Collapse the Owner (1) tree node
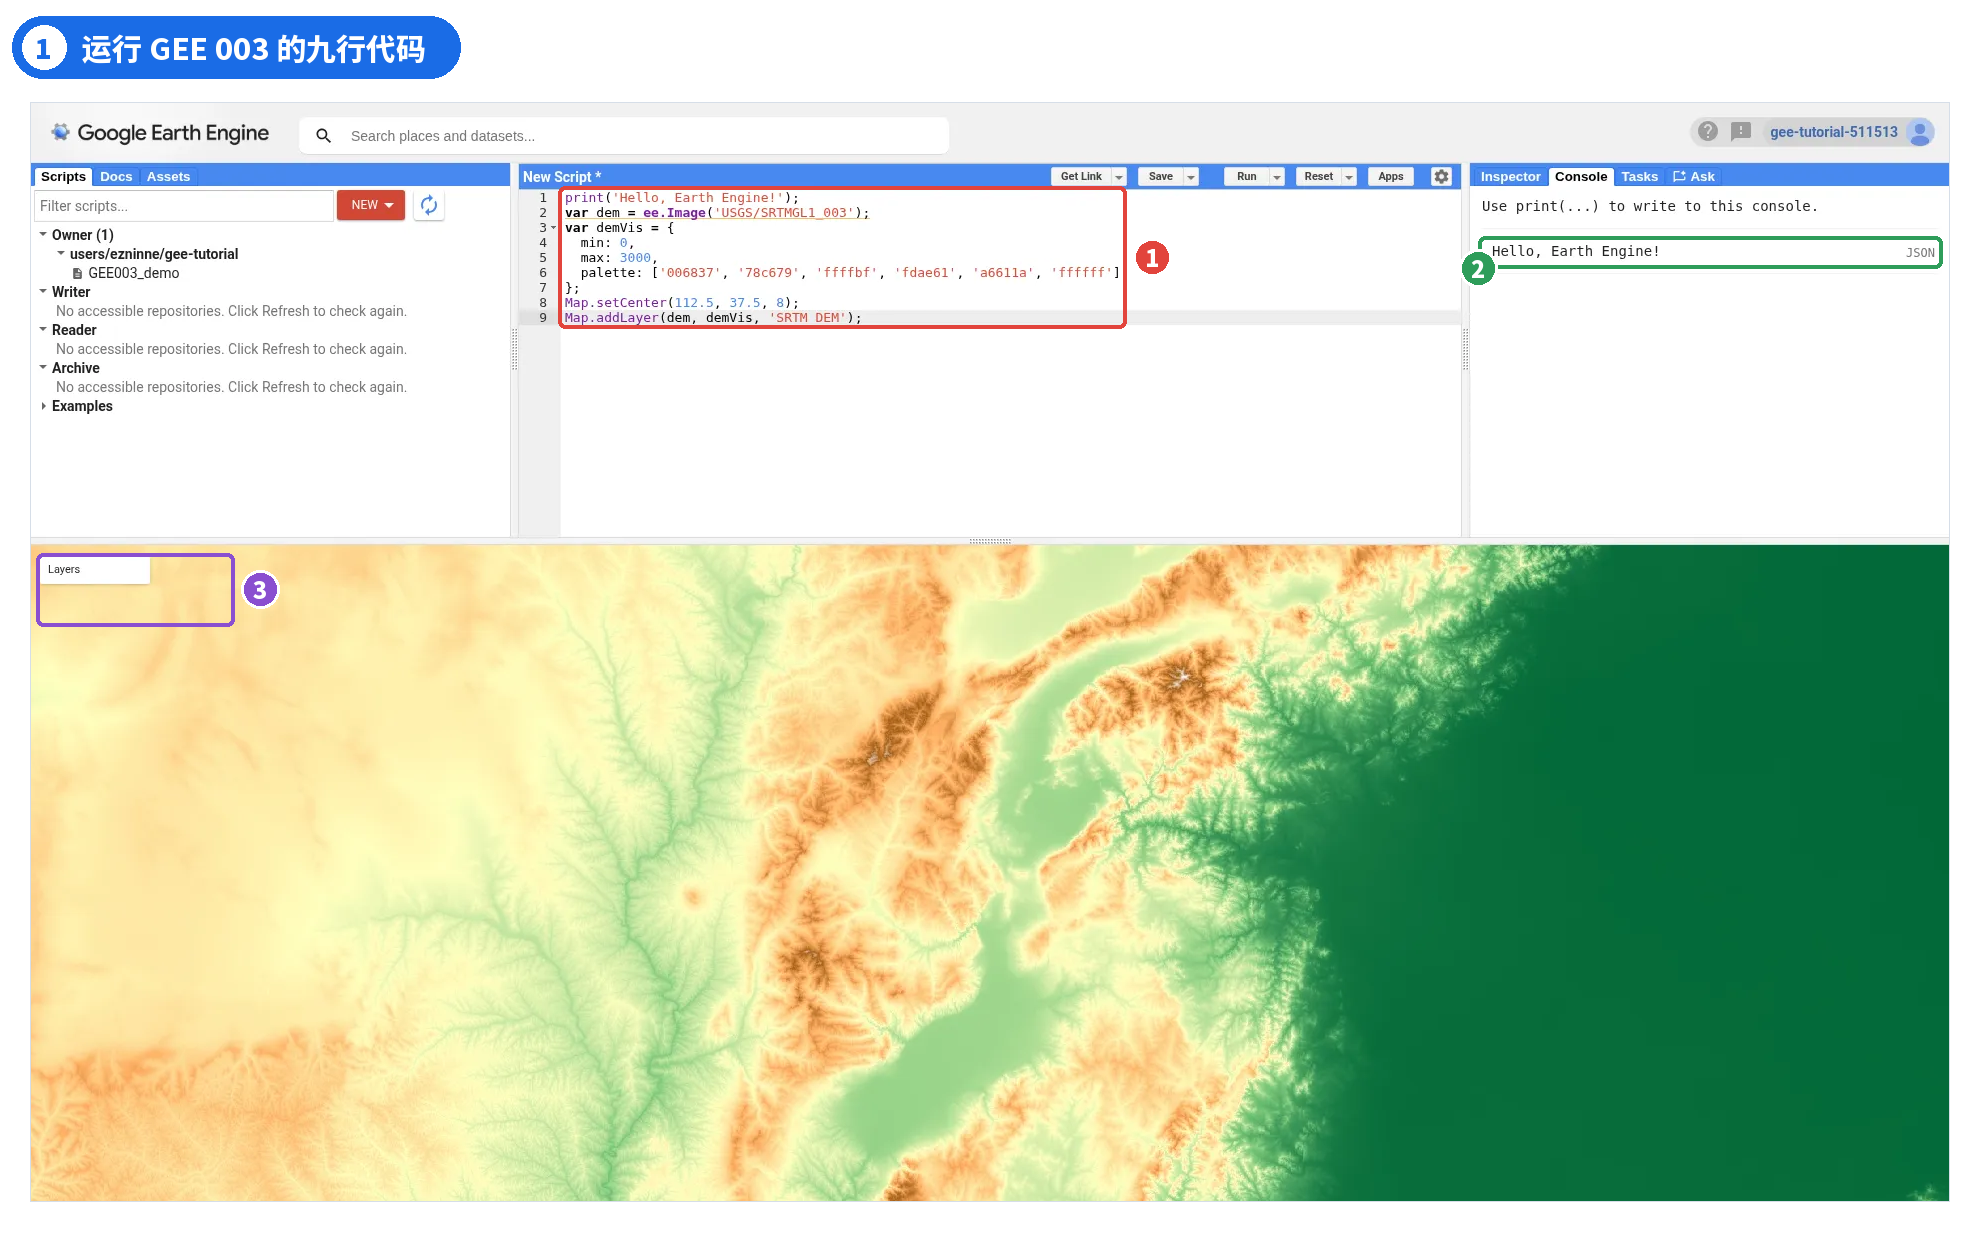Screen dimensions: 1980x1242 pos(43,234)
